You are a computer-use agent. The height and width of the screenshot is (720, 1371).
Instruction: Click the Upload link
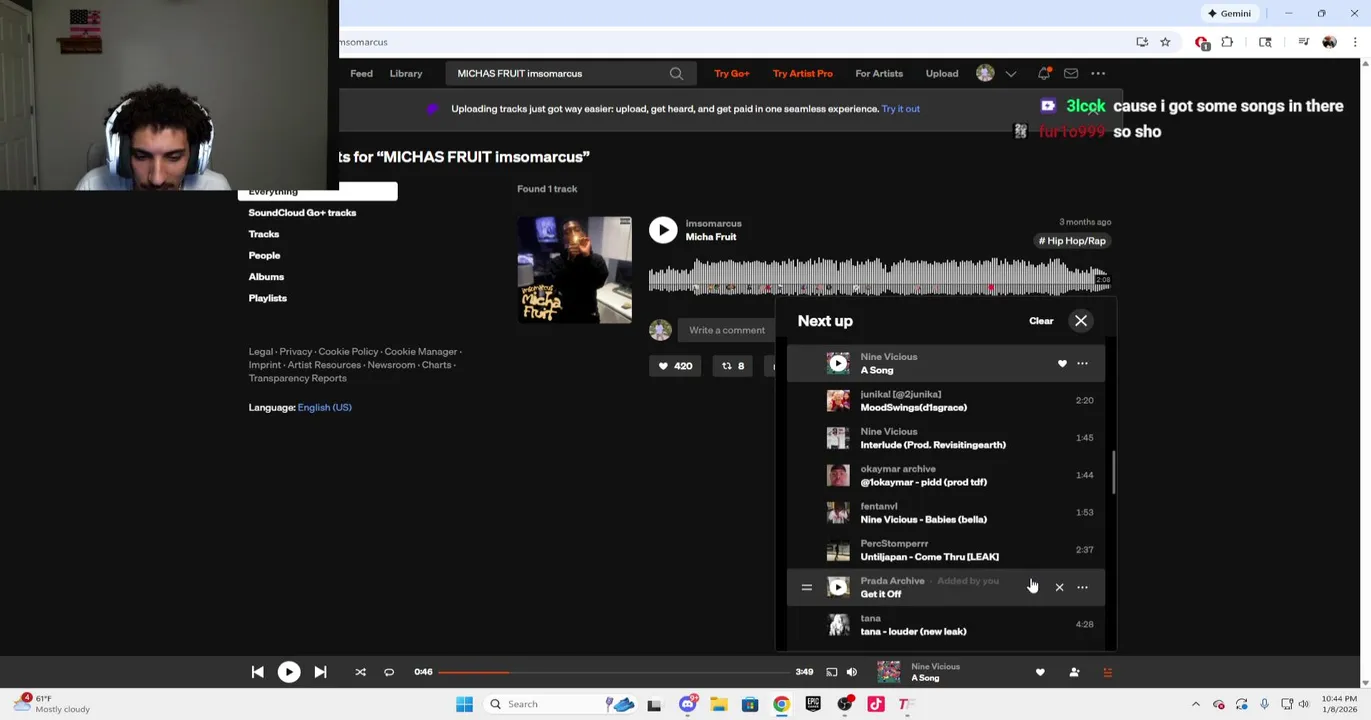(942, 73)
